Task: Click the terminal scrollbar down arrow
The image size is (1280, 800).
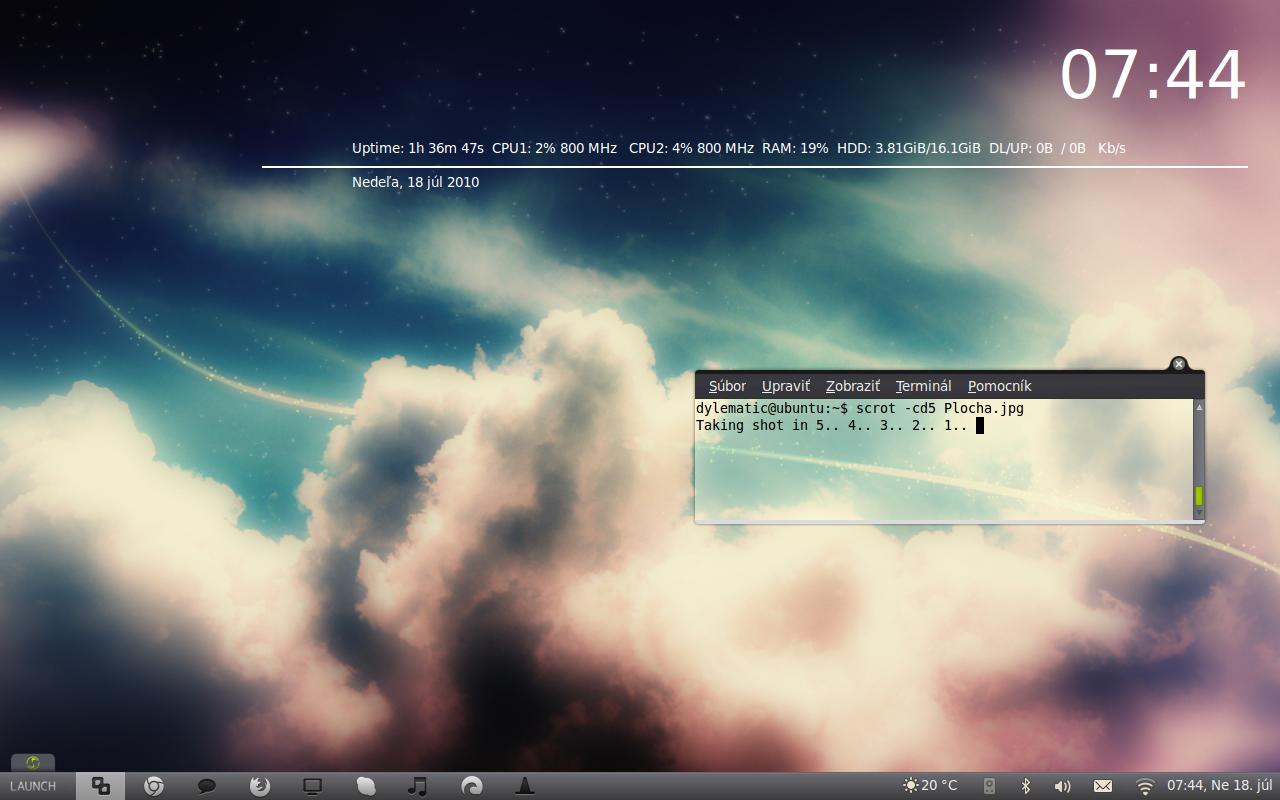Action: click(1199, 513)
